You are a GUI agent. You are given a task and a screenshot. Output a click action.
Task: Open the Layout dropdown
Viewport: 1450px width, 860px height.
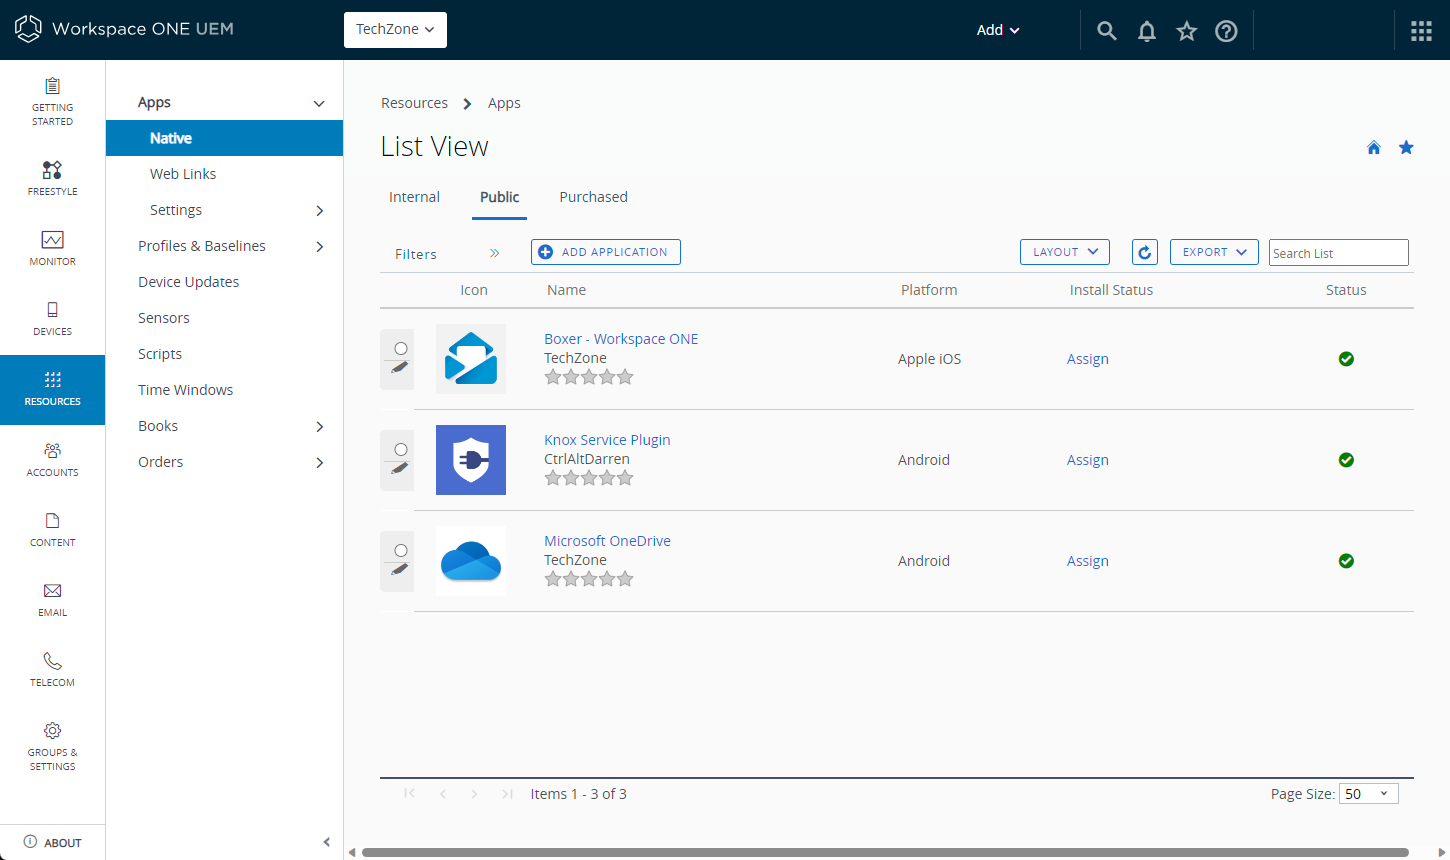coord(1065,252)
